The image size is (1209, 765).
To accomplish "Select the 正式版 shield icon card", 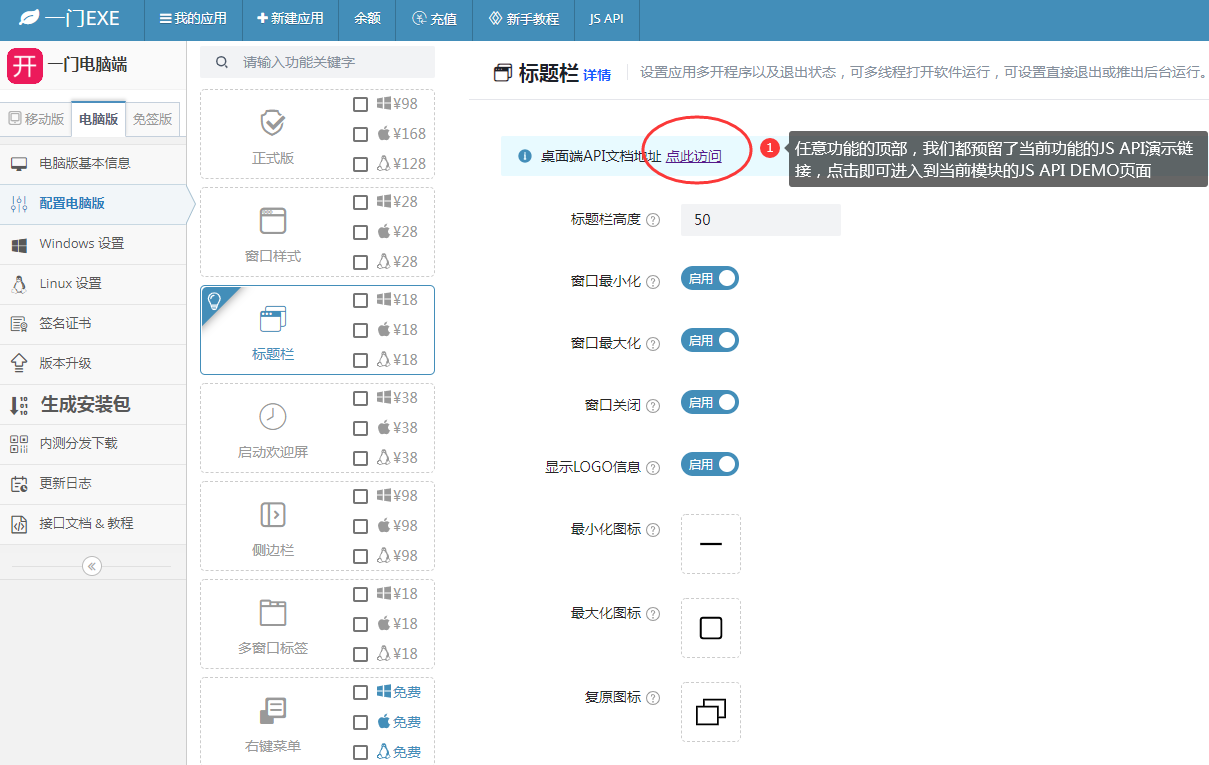I will 273,123.
